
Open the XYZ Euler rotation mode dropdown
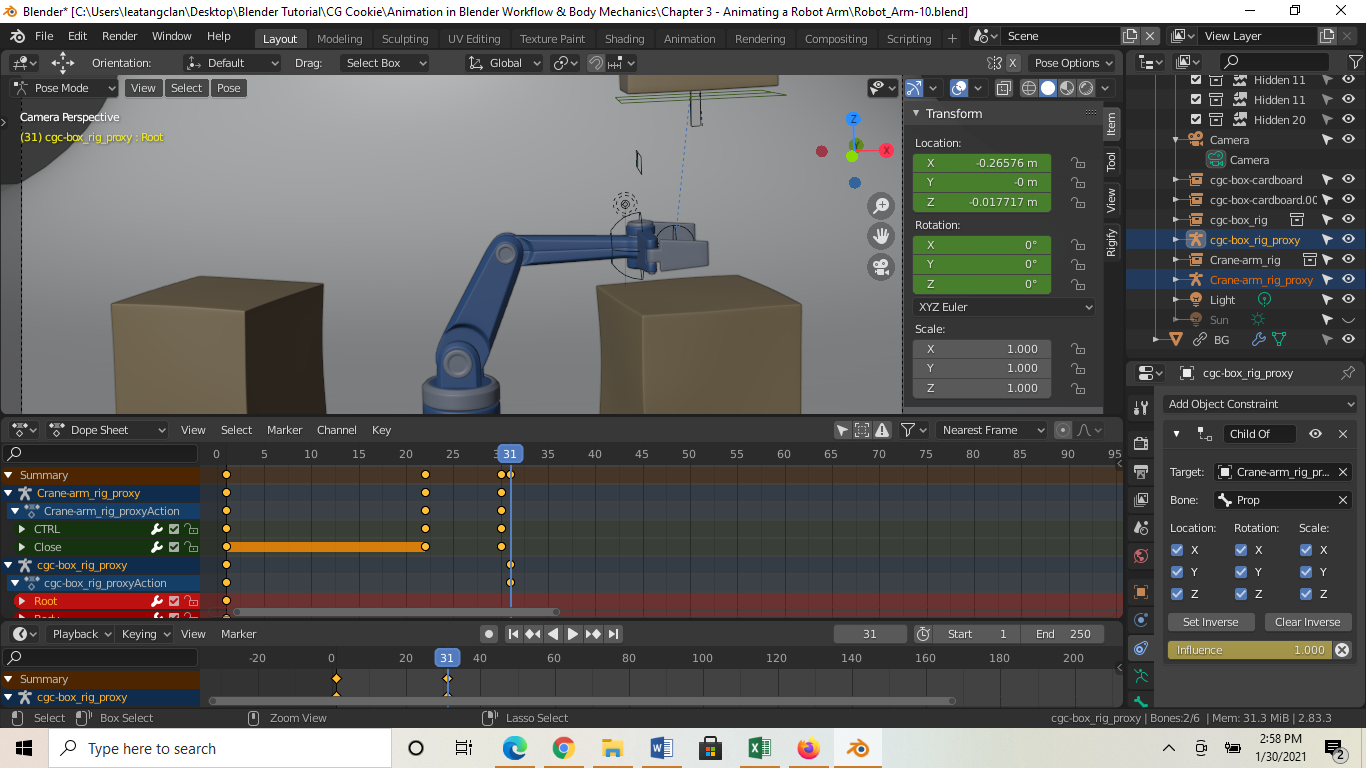coord(1004,307)
